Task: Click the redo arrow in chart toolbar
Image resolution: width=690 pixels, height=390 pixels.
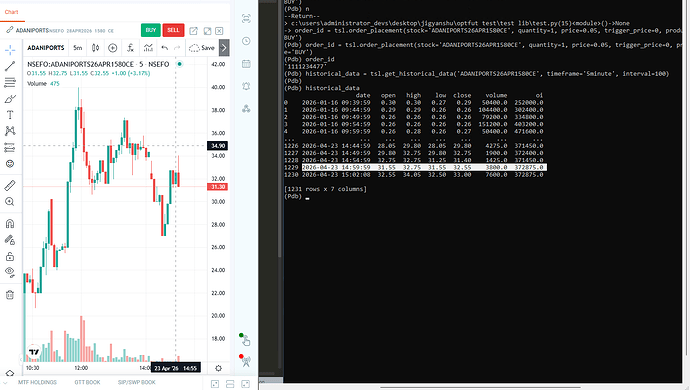Action: (x=177, y=48)
